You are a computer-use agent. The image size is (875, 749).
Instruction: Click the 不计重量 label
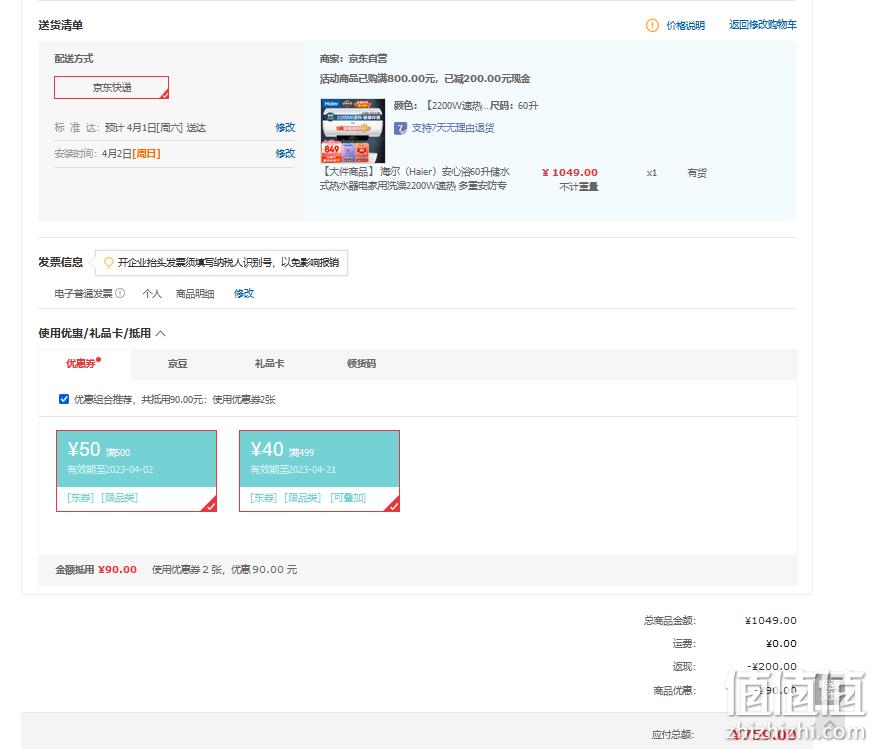point(579,186)
